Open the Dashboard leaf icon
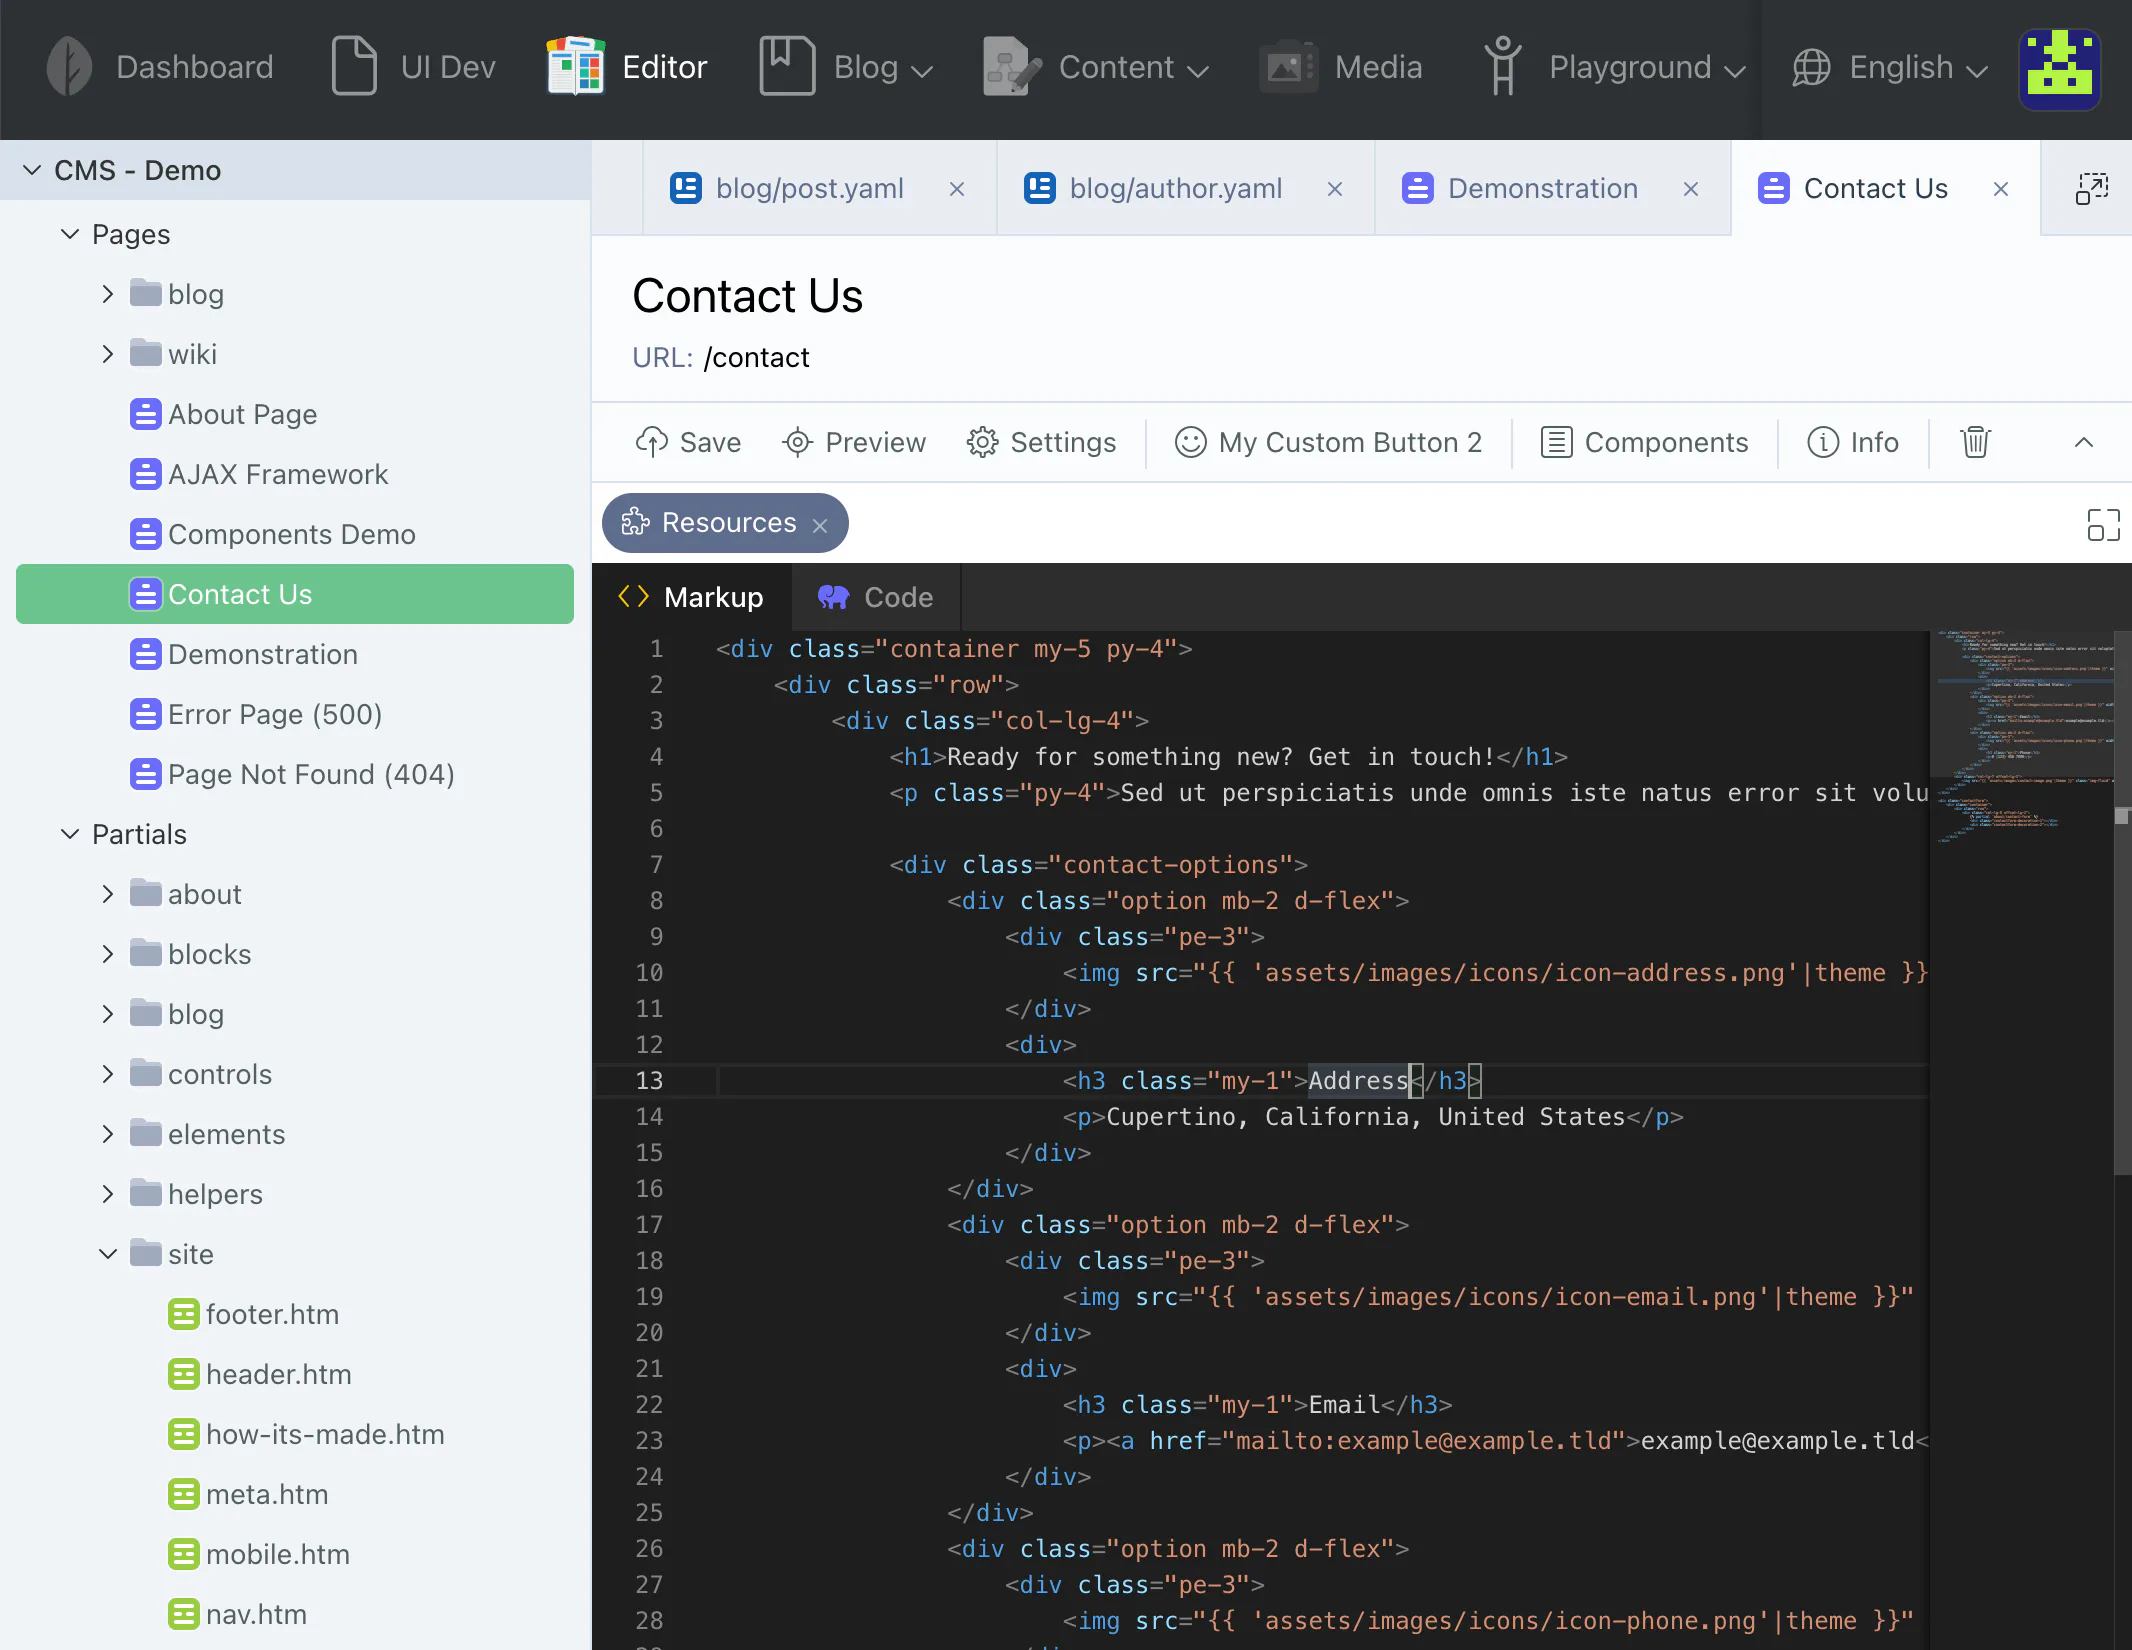The image size is (2132, 1650). pyautogui.click(x=69, y=67)
